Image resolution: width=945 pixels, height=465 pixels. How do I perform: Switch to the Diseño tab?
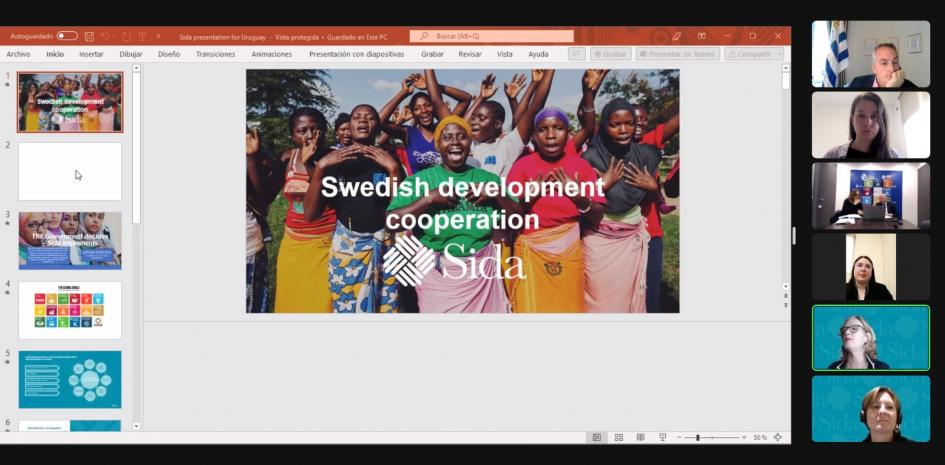(169, 54)
